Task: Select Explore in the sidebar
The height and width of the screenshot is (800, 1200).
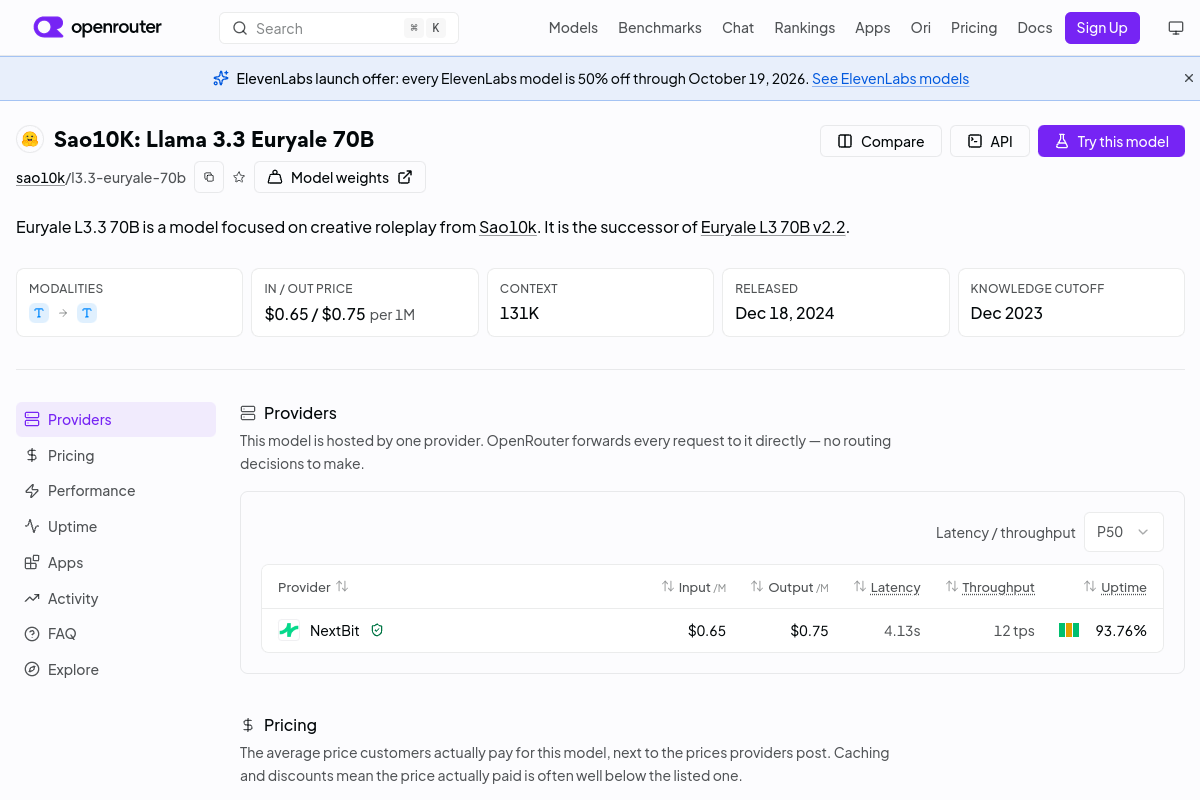Action: pos(116,669)
